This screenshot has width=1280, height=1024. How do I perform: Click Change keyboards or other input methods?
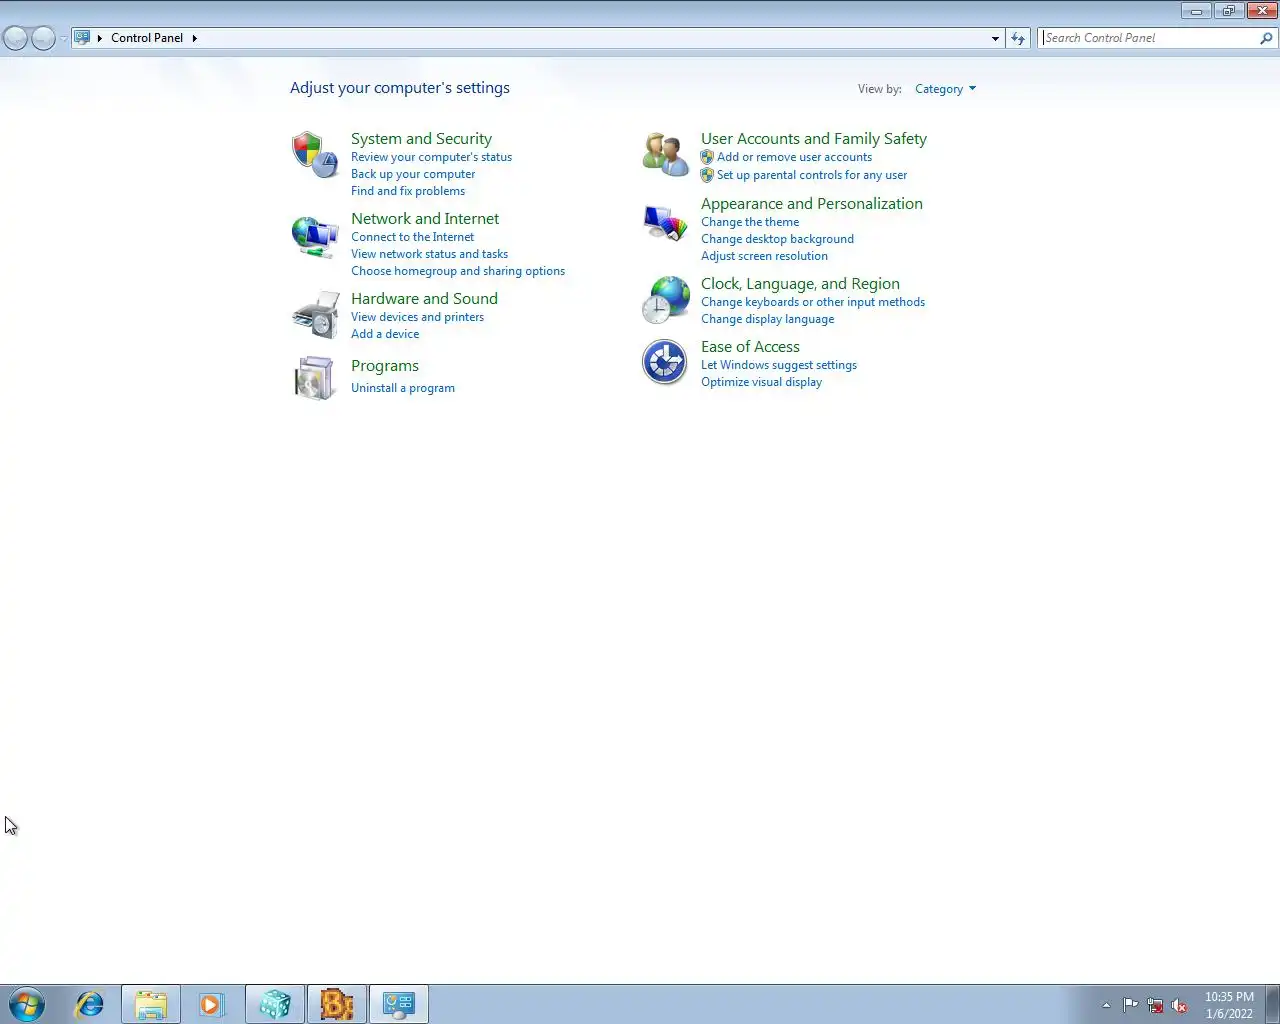click(x=813, y=302)
